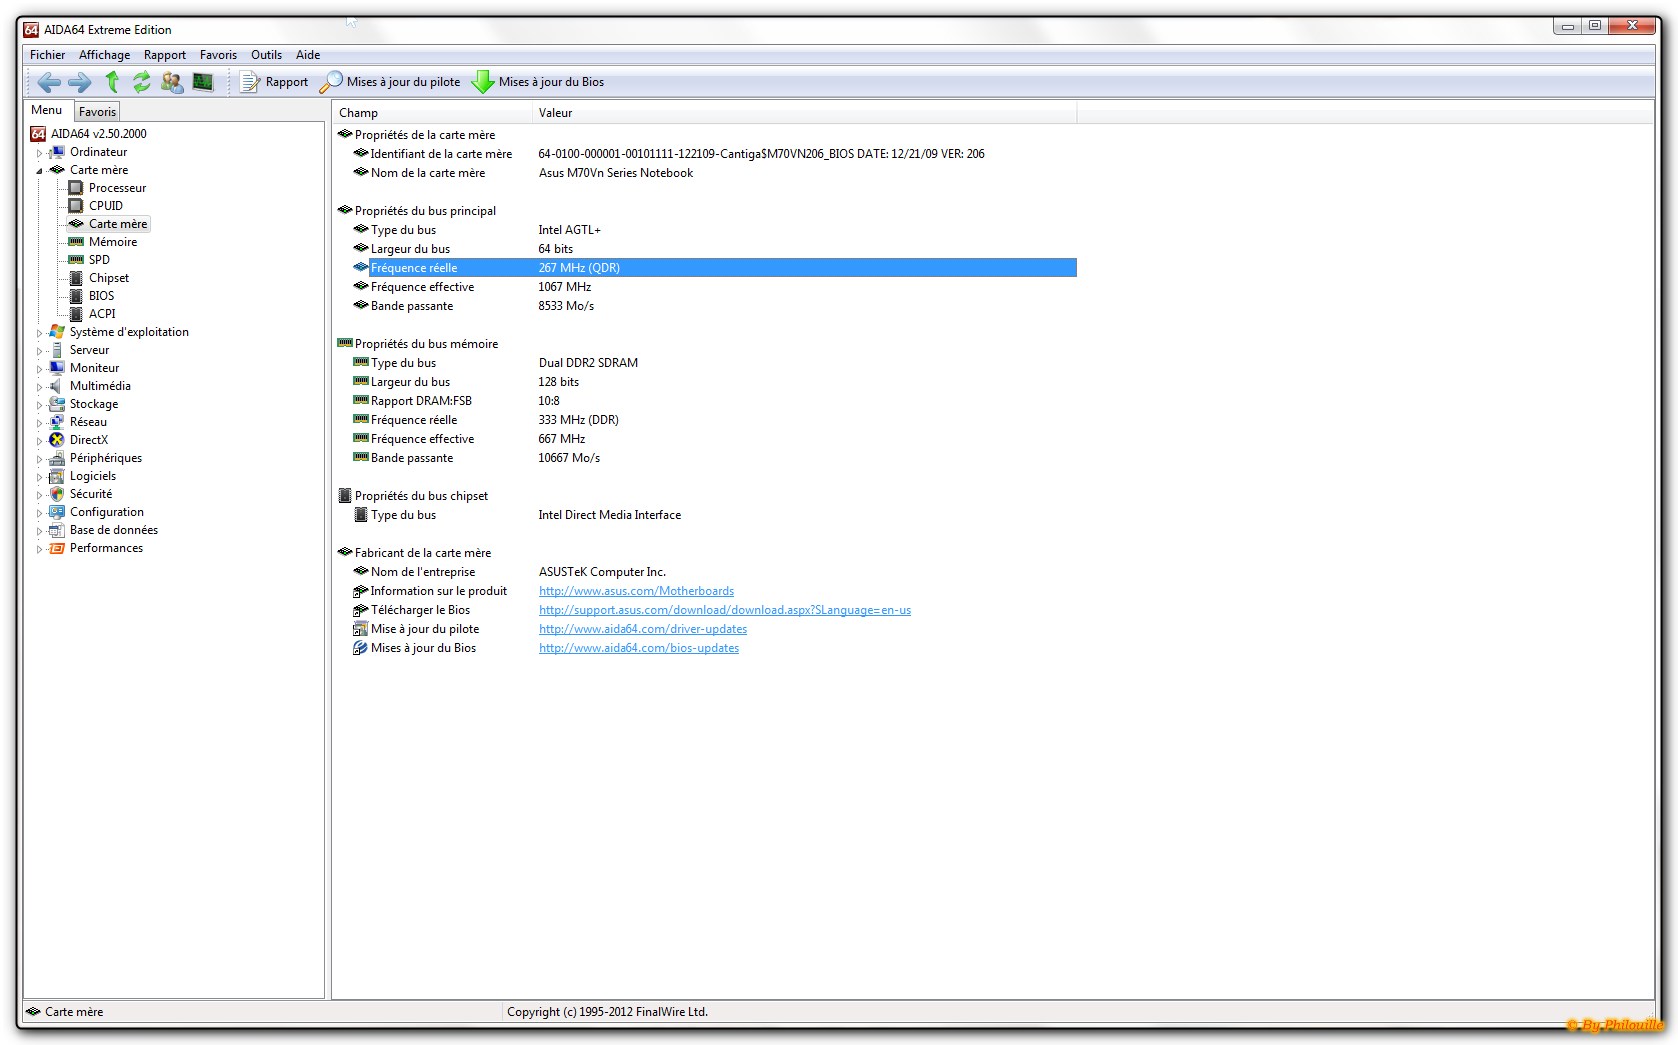Click the refresh icon in toolbar
The width and height of the screenshot is (1678, 1045).
[x=142, y=82]
